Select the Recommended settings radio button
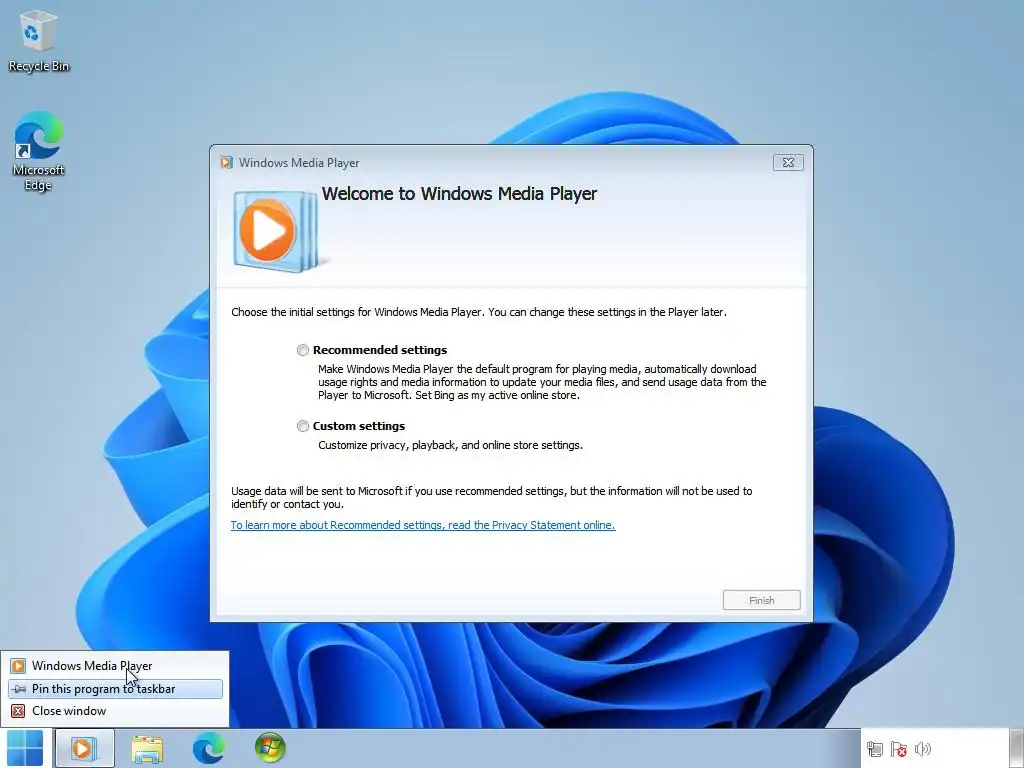Image resolution: width=1024 pixels, height=768 pixels. (x=302, y=350)
